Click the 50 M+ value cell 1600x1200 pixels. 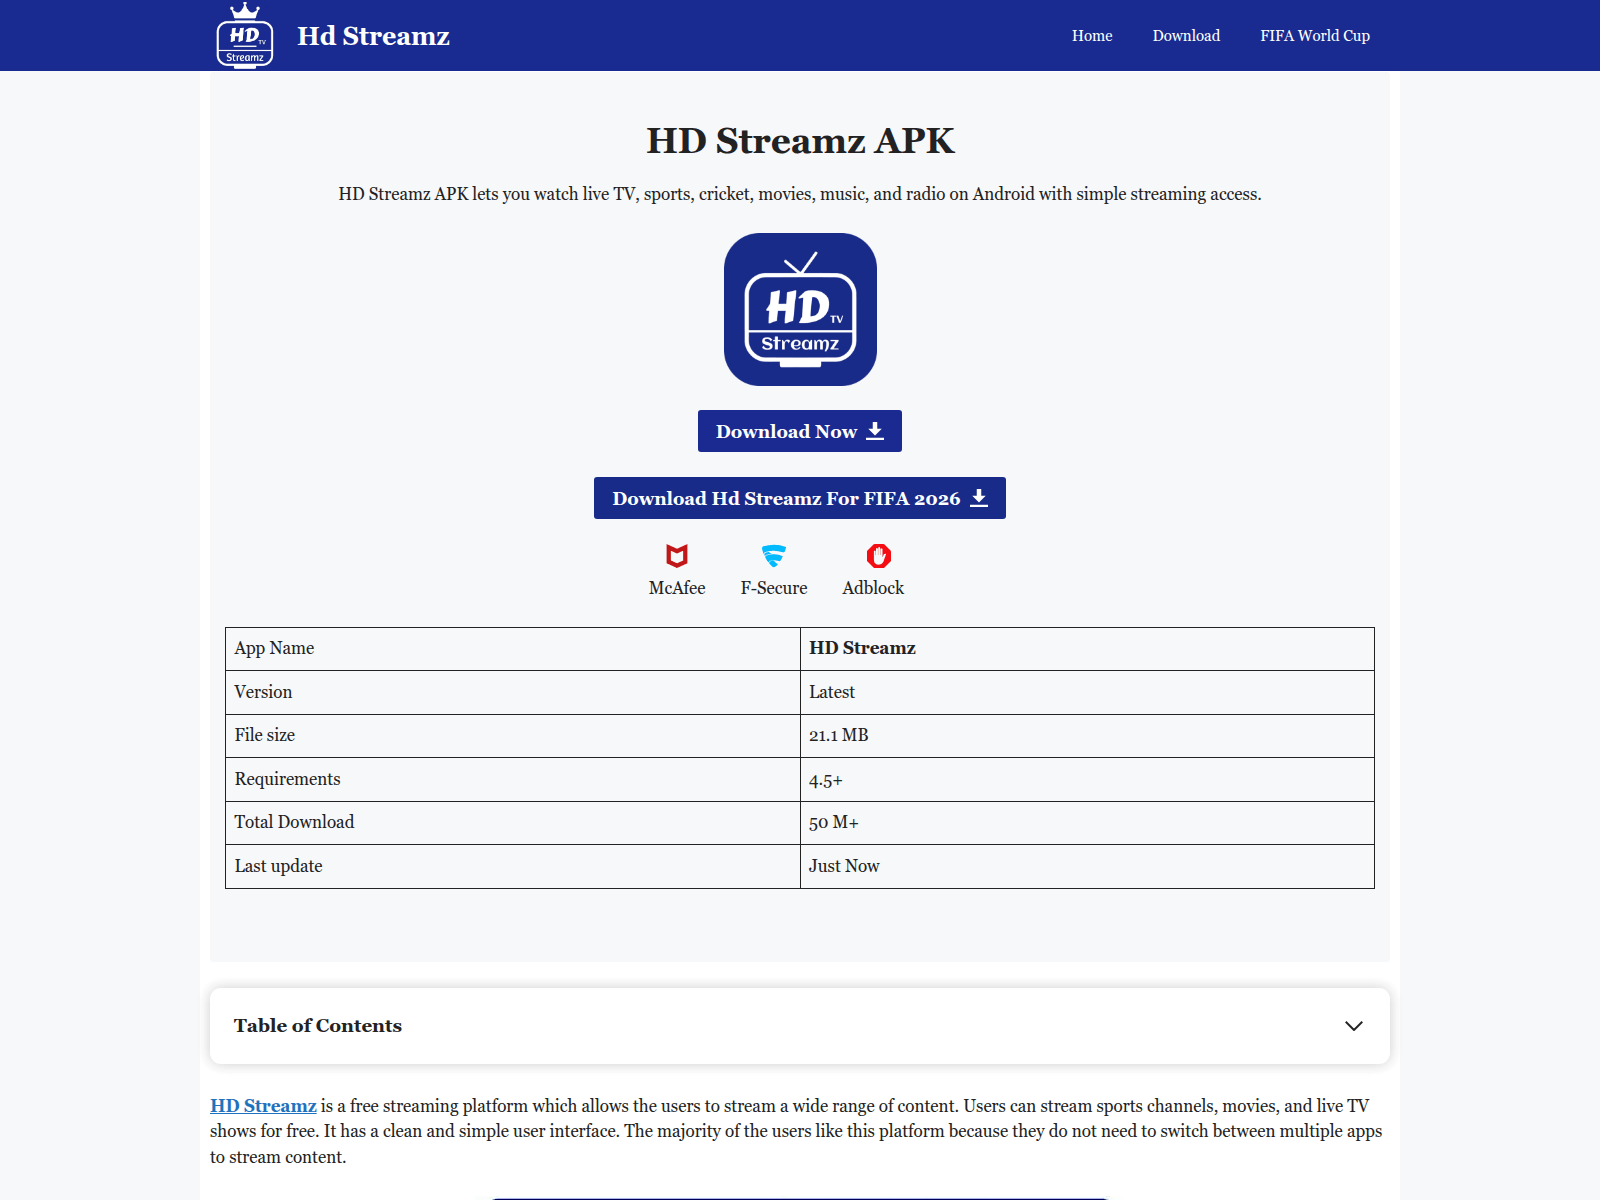[1087, 823]
